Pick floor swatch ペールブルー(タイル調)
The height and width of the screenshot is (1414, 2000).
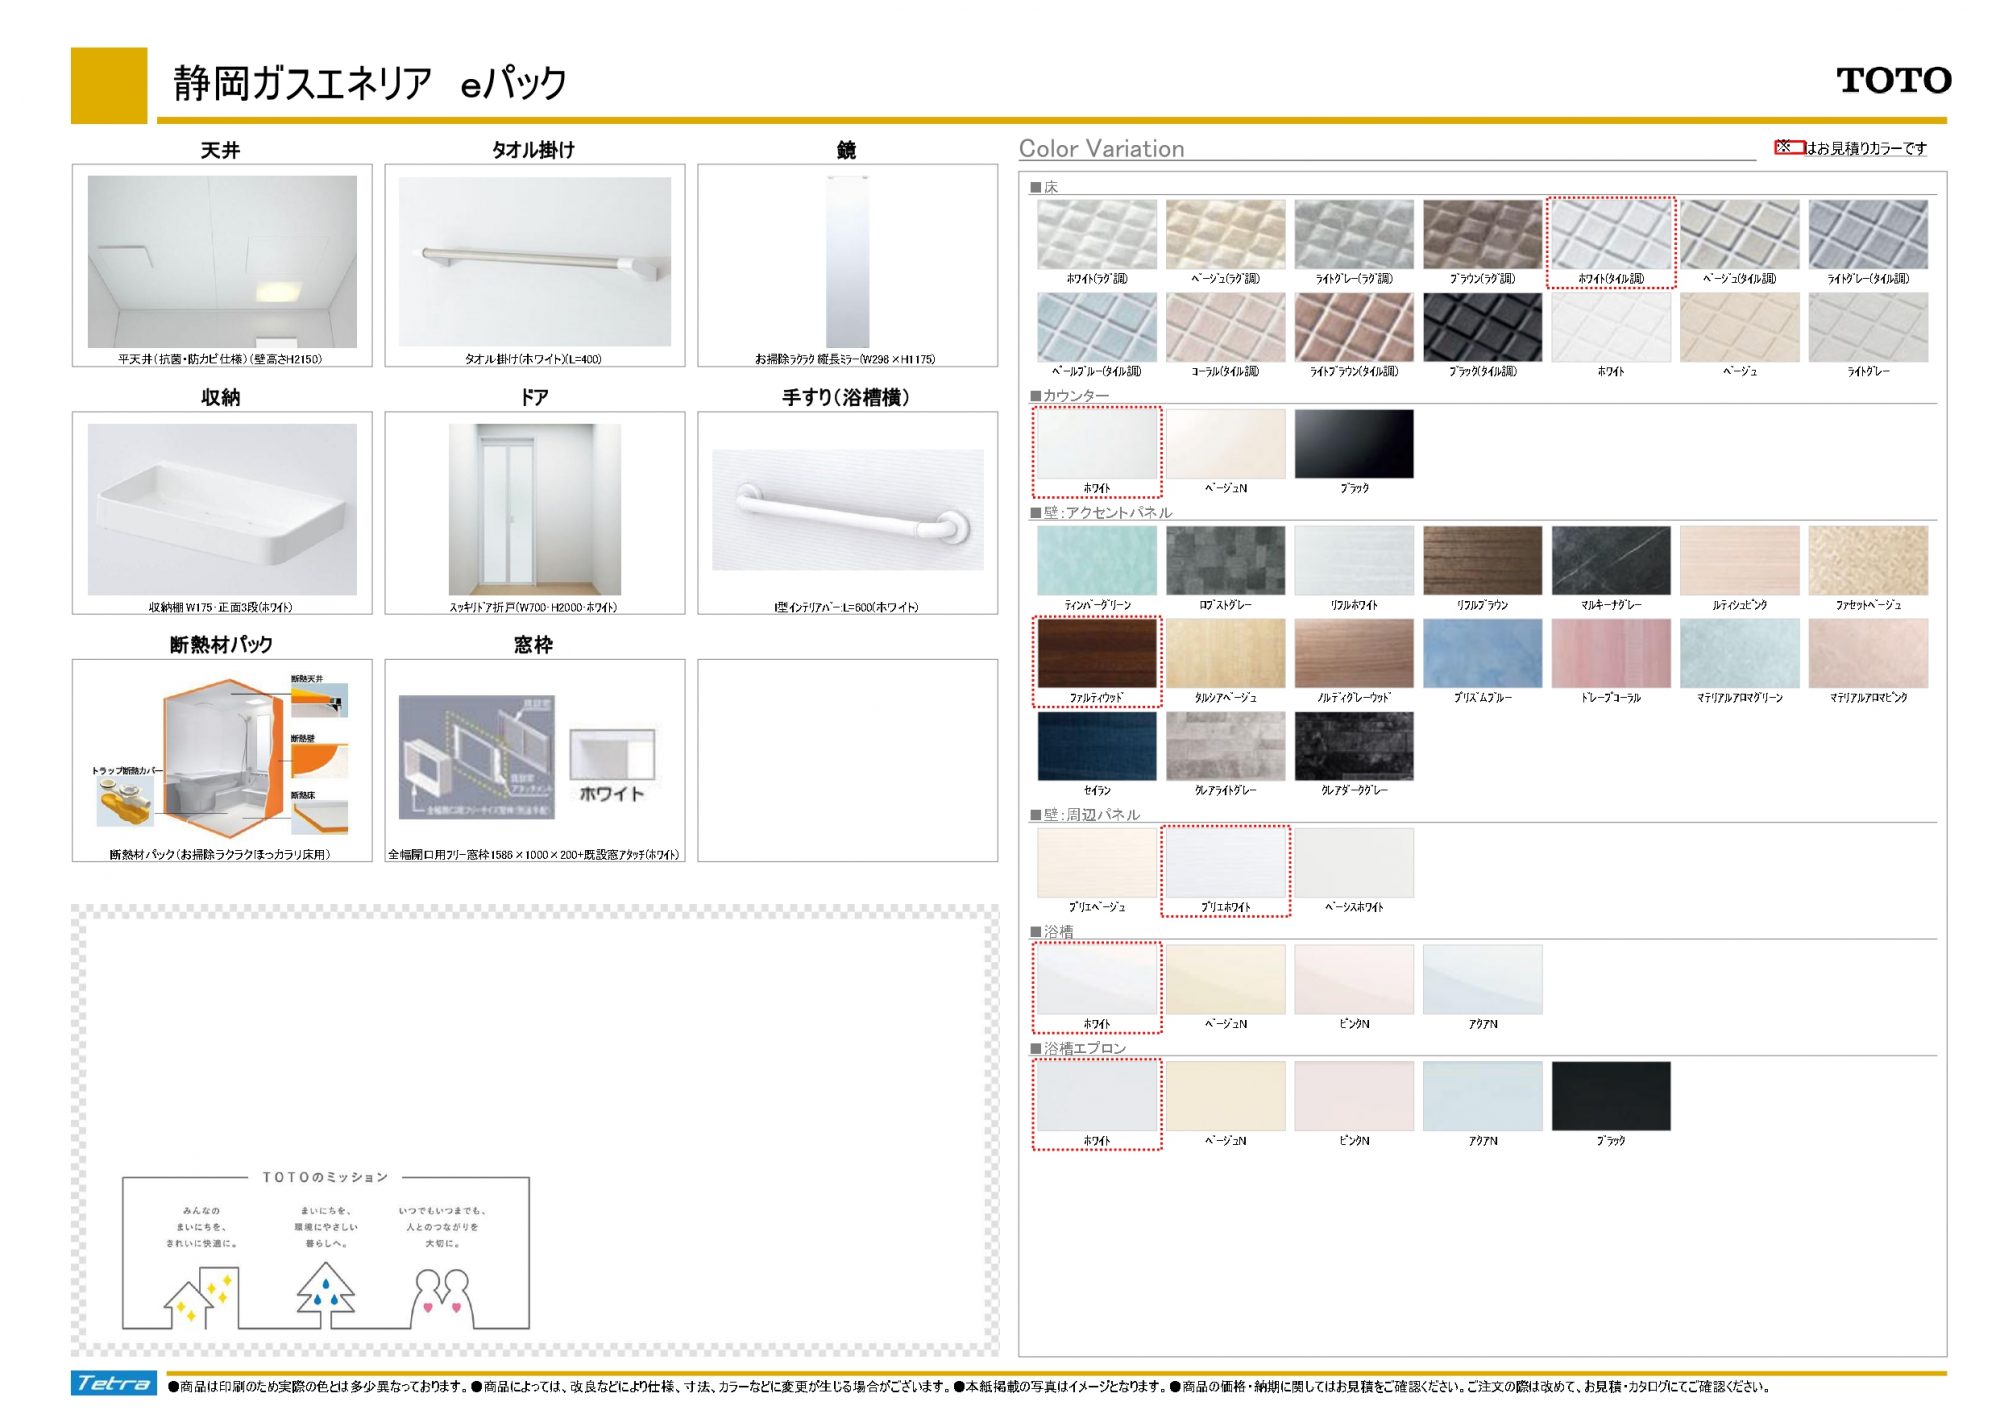pyautogui.click(x=1097, y=327)
